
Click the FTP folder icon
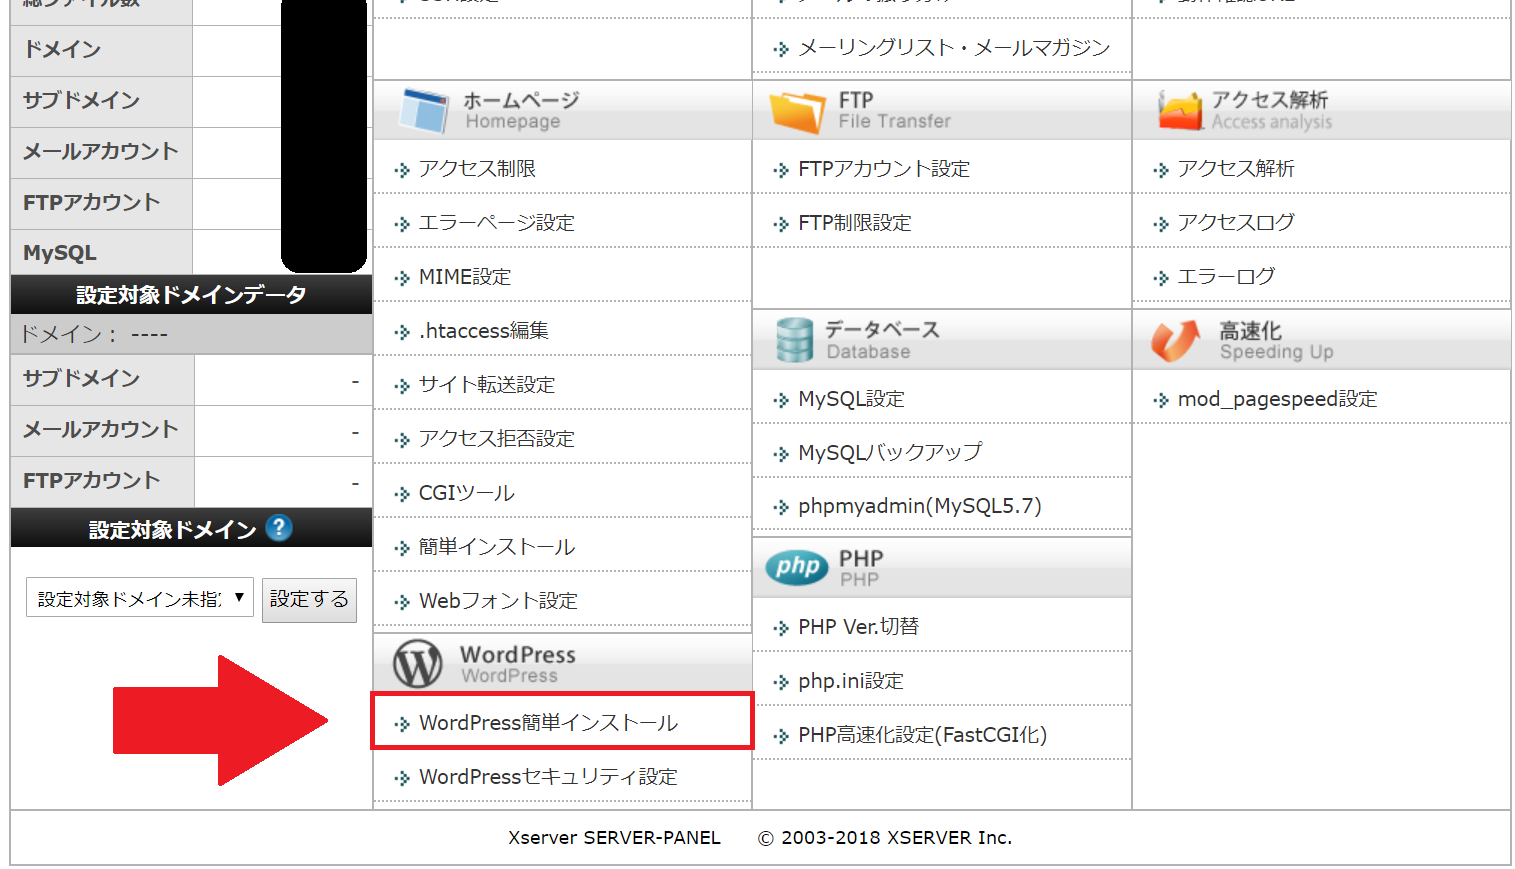coord(797,110)
